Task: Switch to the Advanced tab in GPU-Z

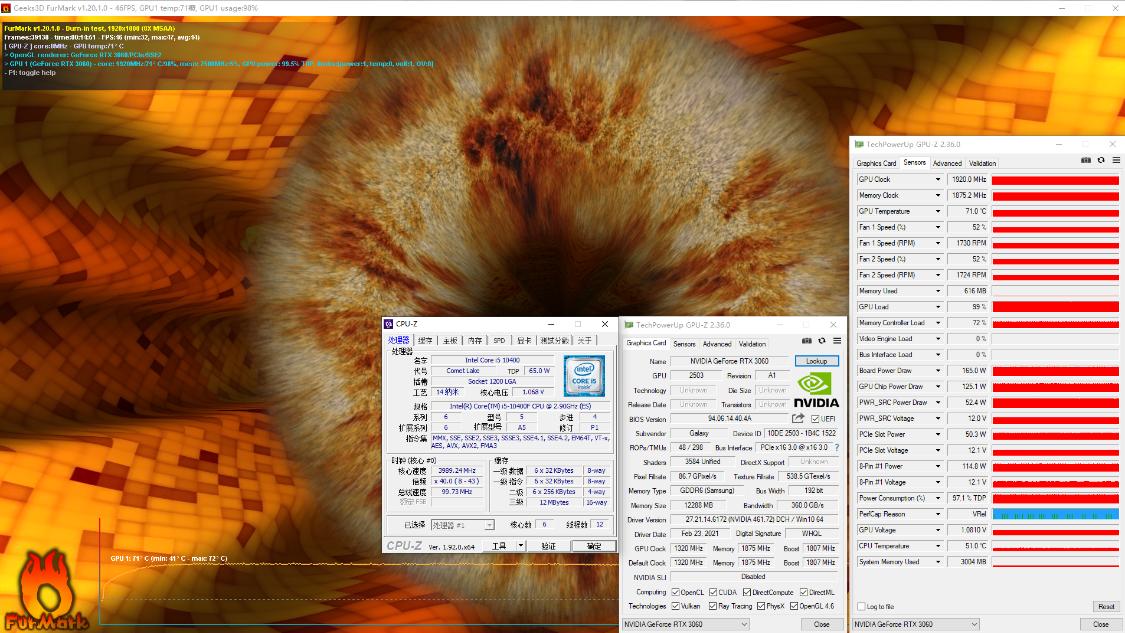Action: click(717, 342)
